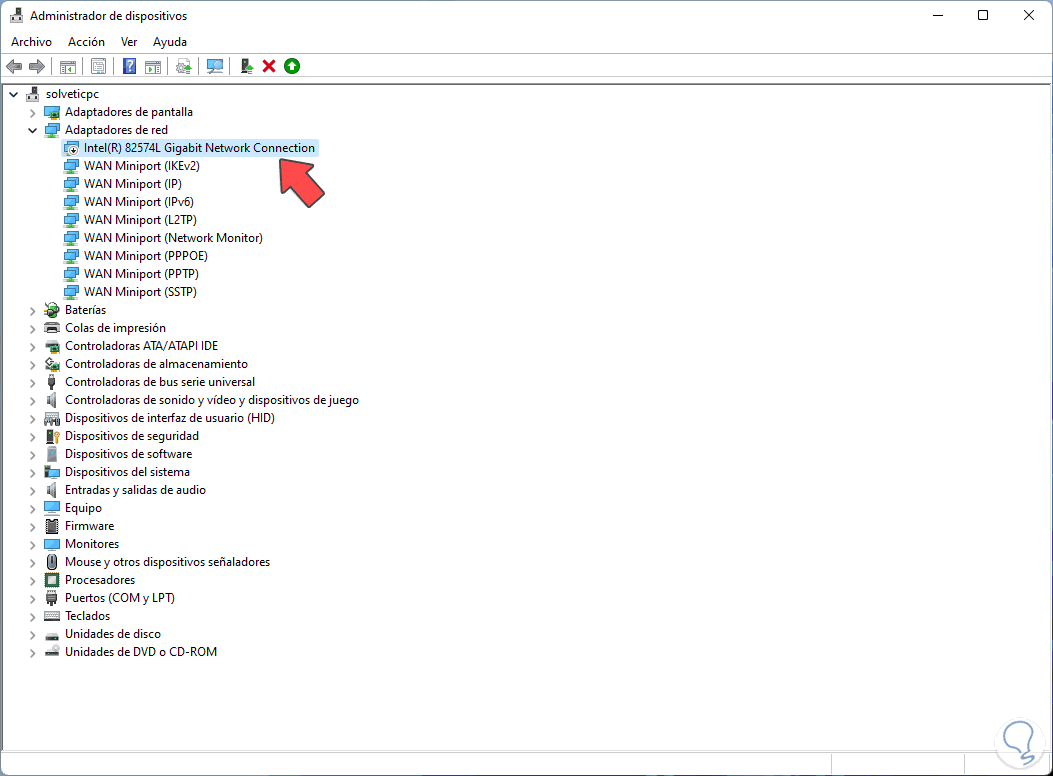Image resolution: width=1053 pixels, height=776 pixels.
Task: Open the Acción menu
Action: [x=86, y=42]
